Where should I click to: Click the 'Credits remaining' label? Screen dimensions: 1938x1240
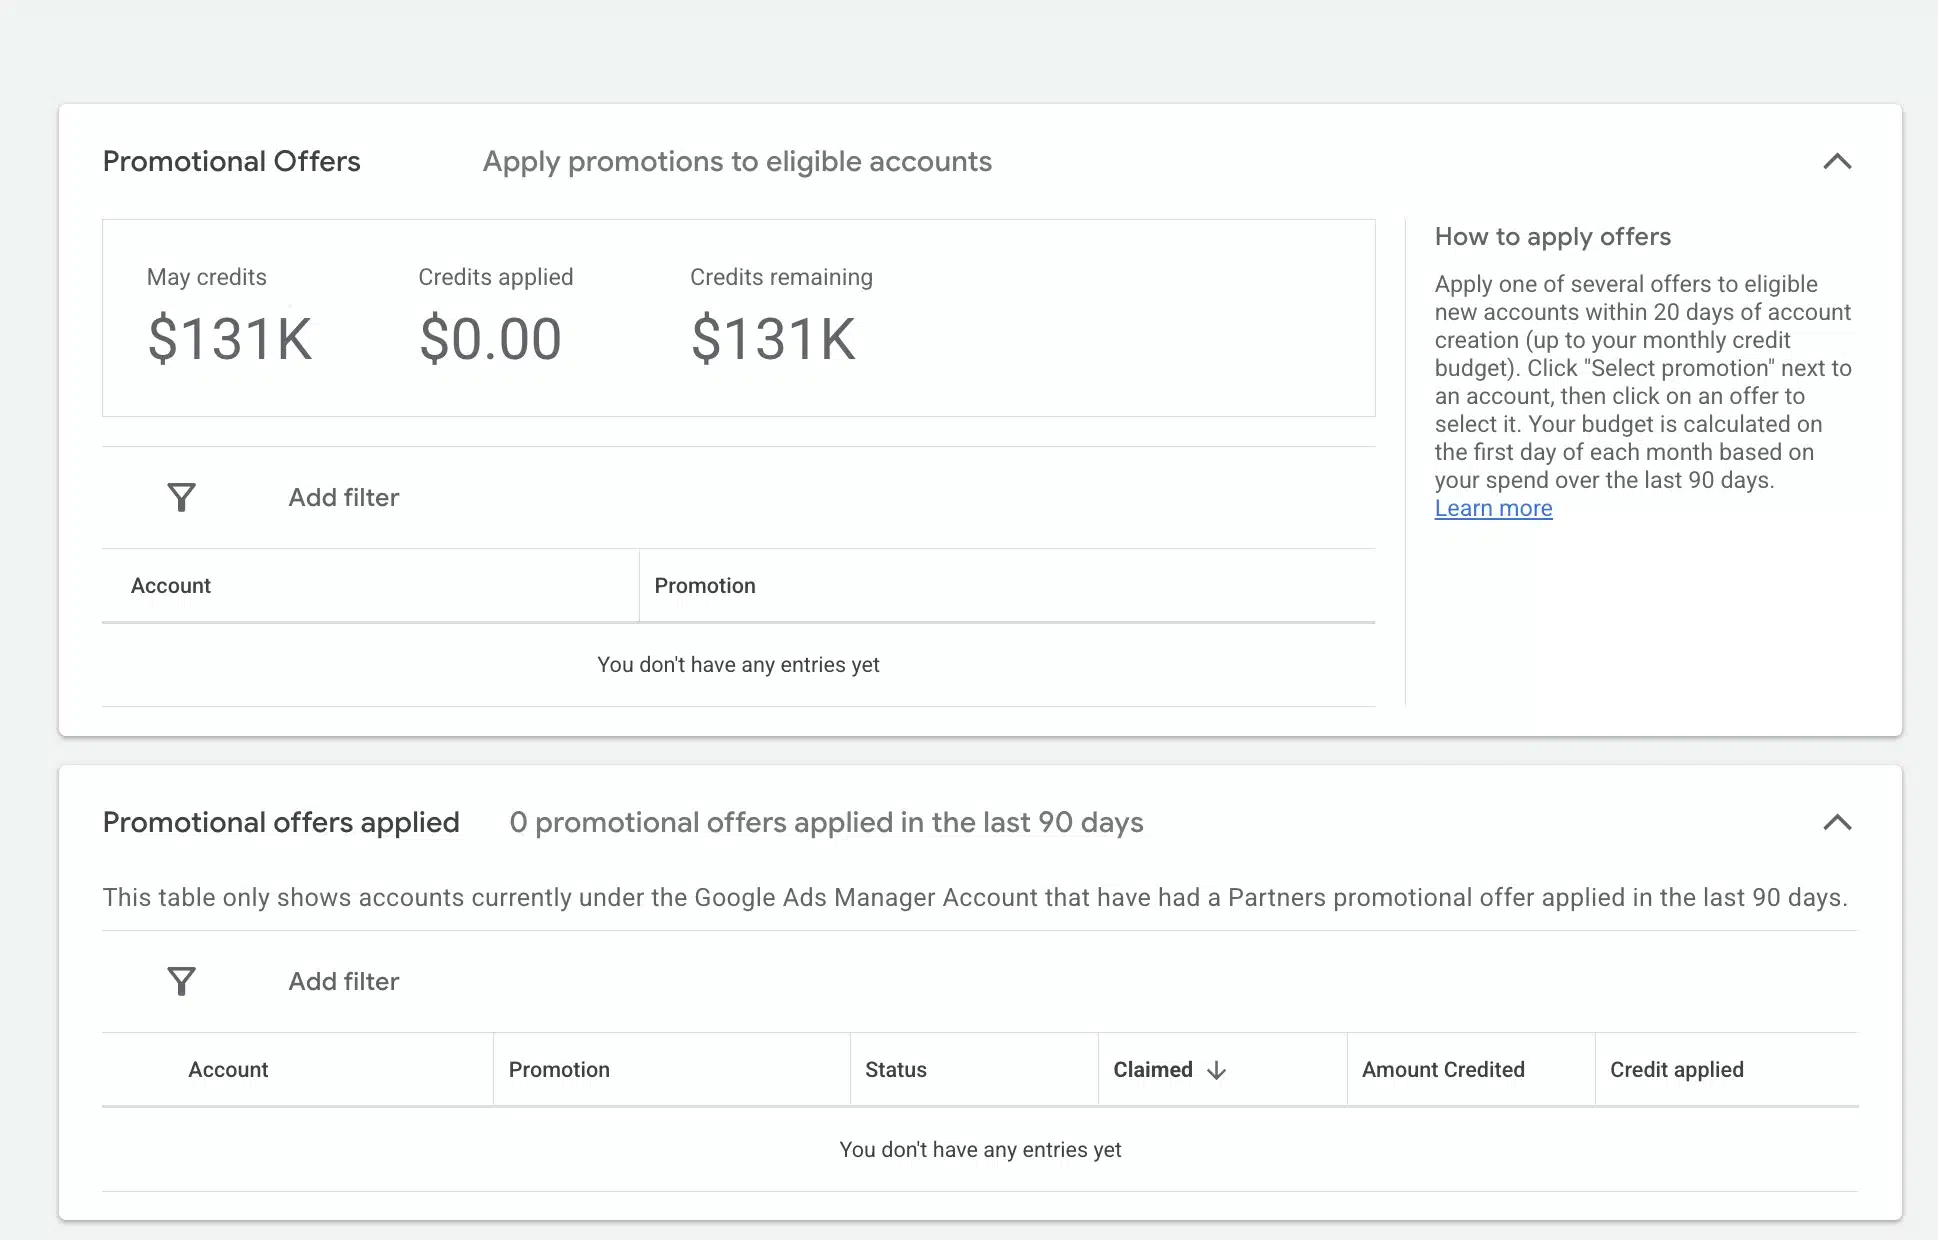tap(781, 277)
